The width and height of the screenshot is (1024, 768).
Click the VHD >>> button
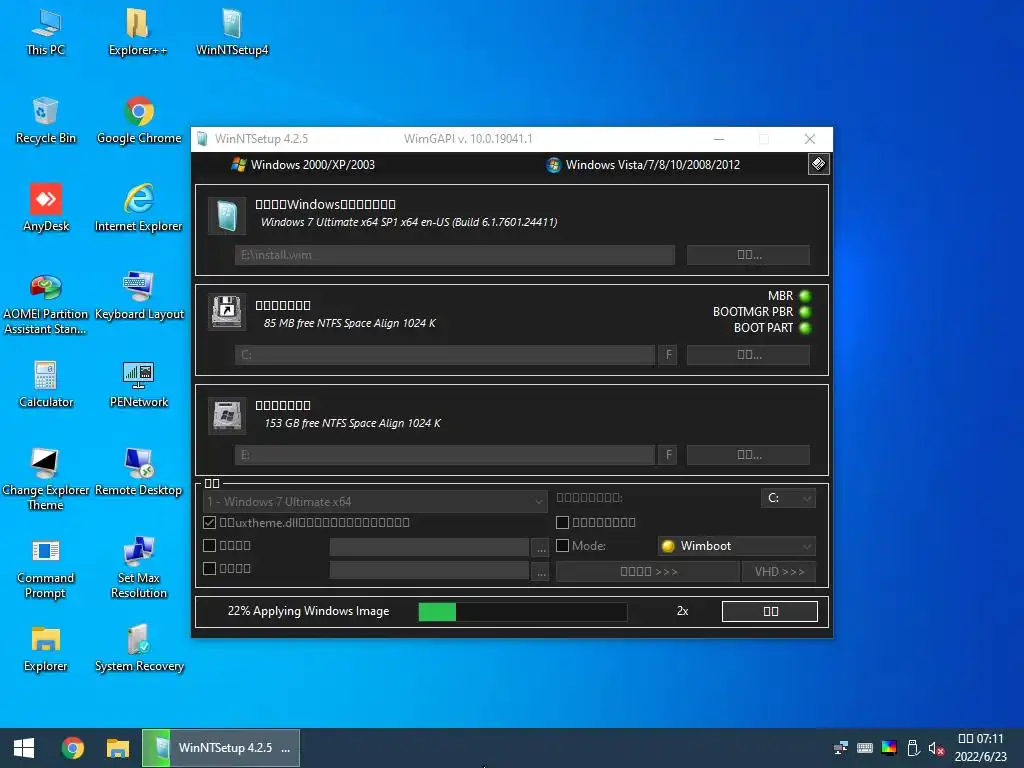(x=779, y=572)
